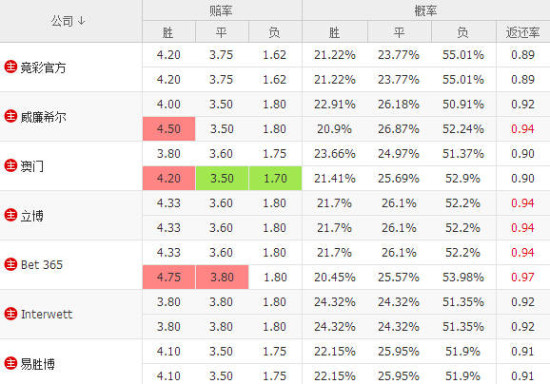Open the 威廉希尔 company name
This screenshot has height=384, width=550.
pos(43,117)
